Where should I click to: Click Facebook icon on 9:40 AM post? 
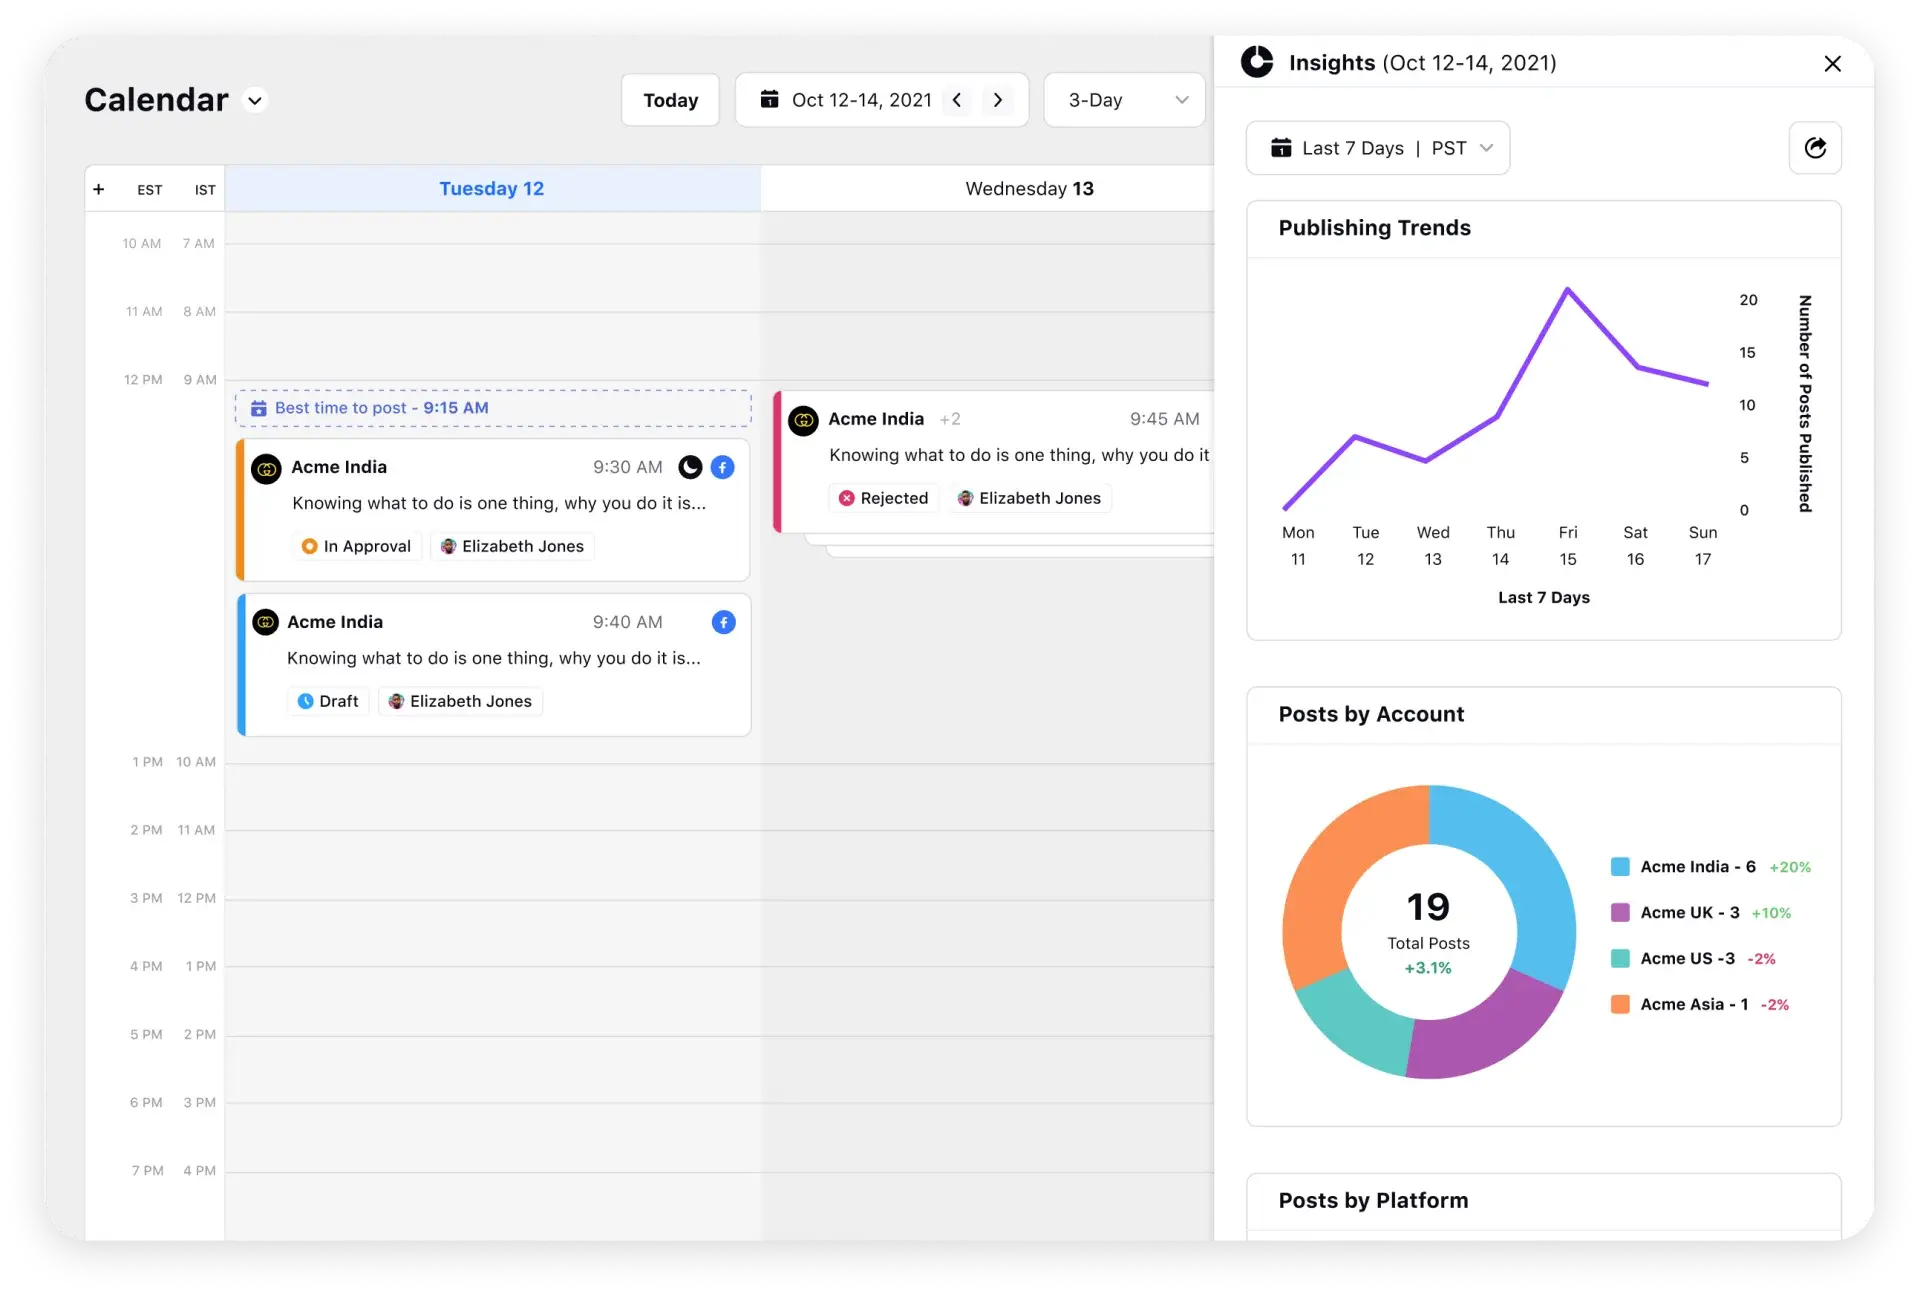pyautogui.click(x=723, y=622)
